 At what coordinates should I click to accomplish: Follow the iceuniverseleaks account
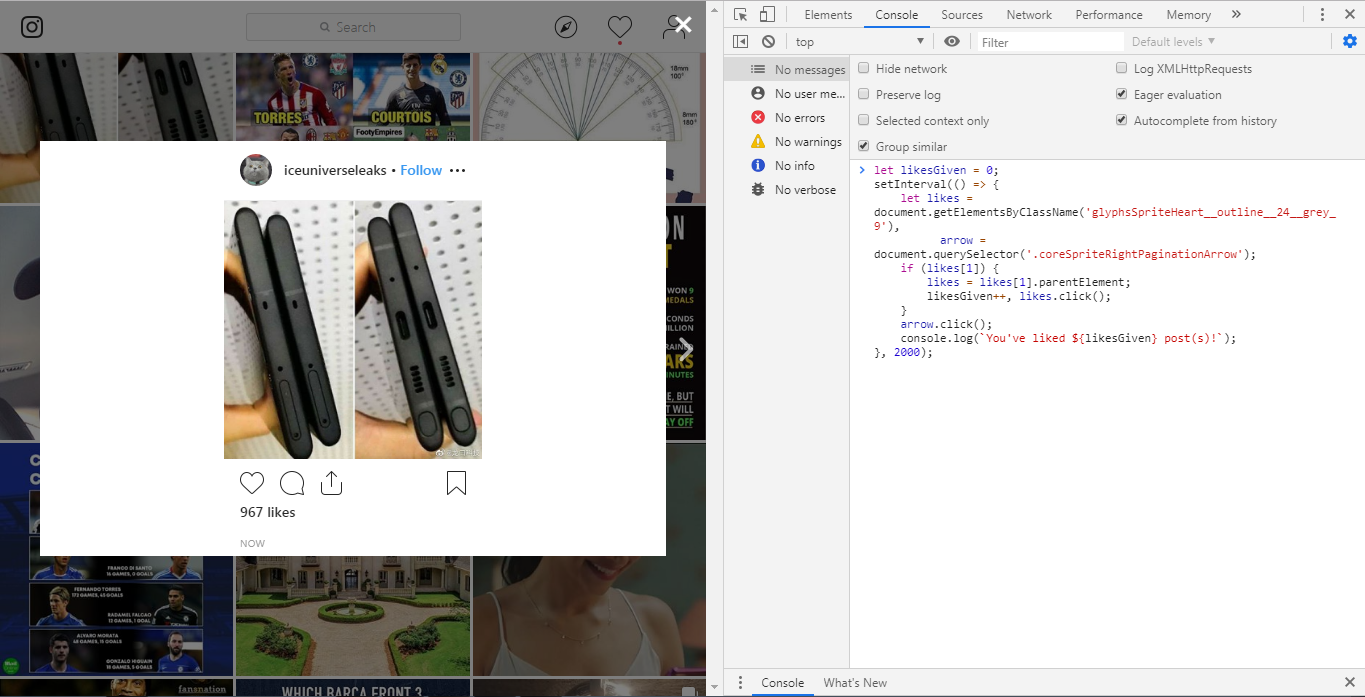[x=421, y=171]
